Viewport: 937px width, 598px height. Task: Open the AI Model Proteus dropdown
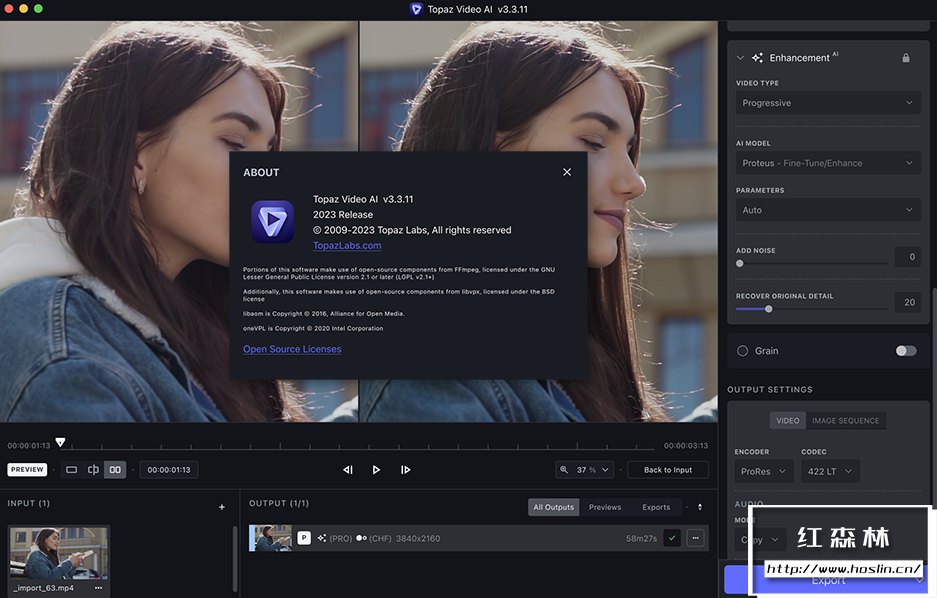(x=827, y=163)
